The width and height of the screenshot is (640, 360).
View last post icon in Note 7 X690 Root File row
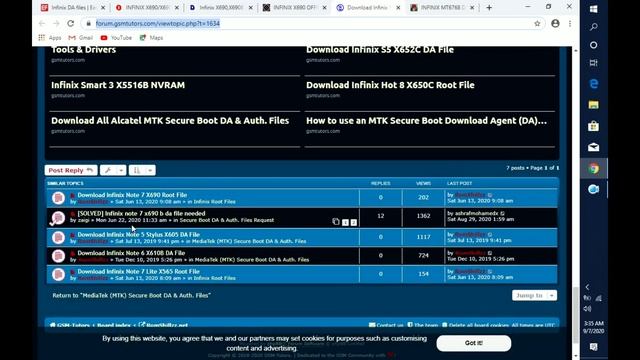(490, 195)
